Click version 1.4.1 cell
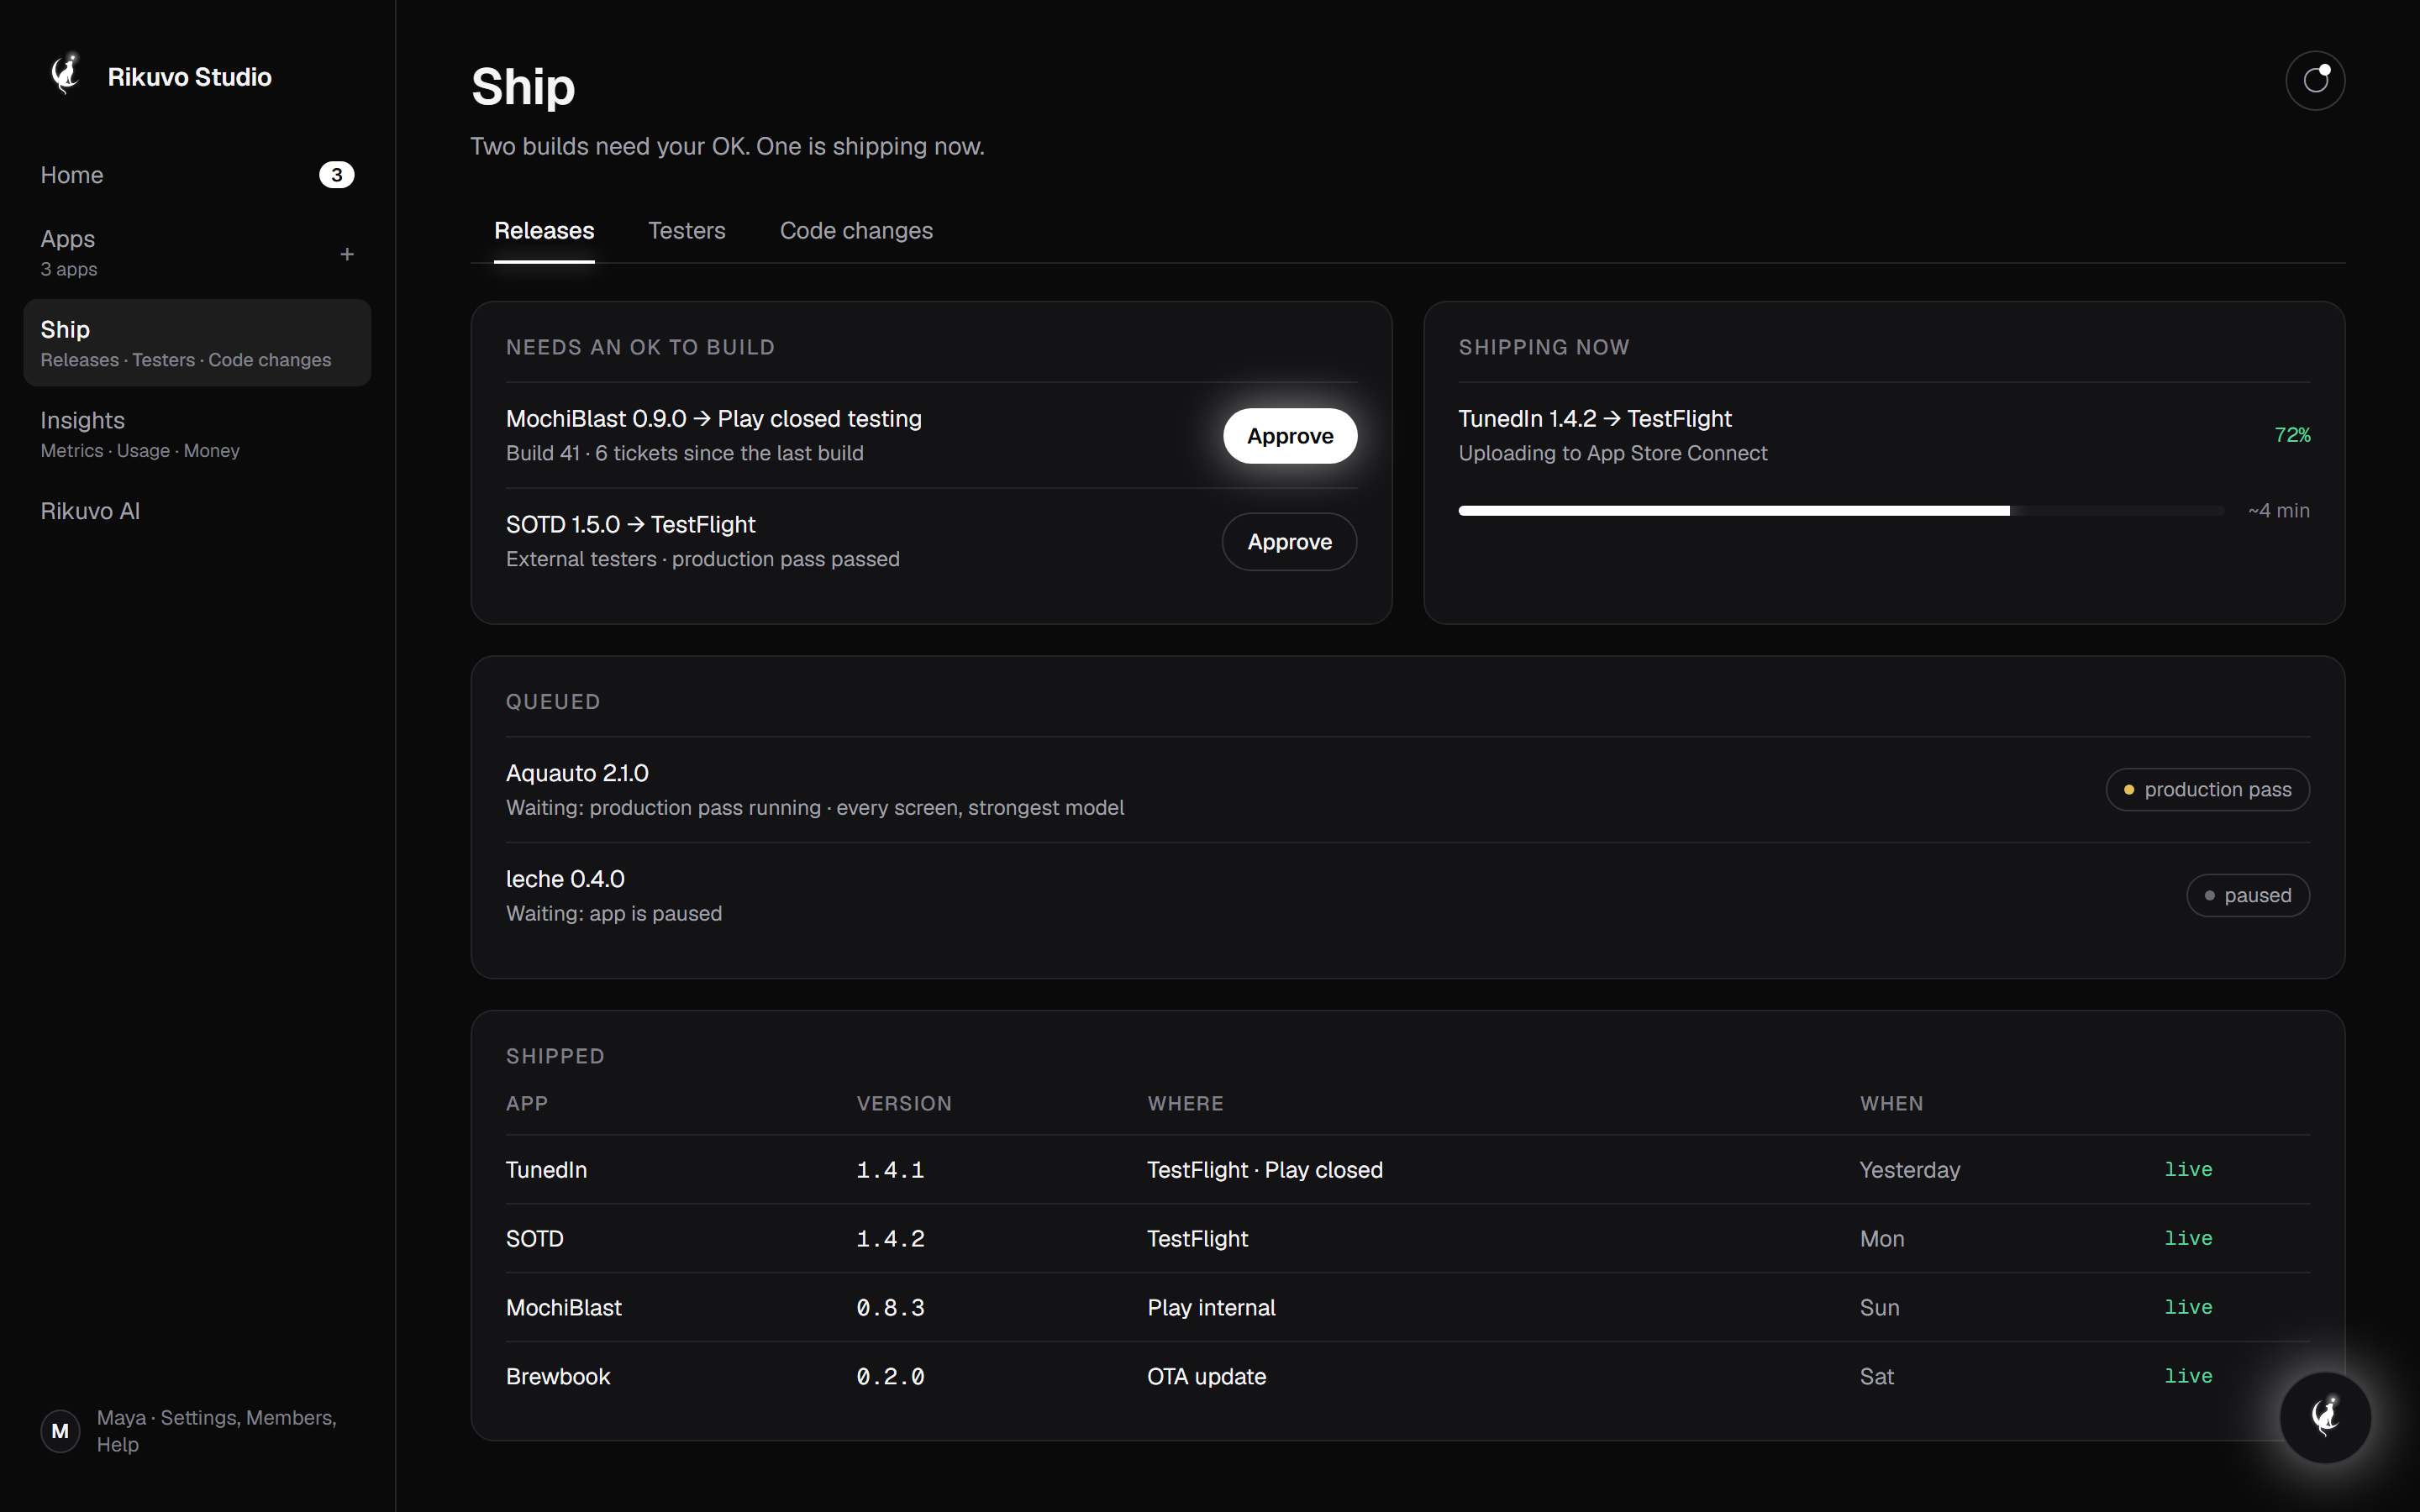Image resolution: width=2420 pixels, height=1512 pixels. 890,1170
